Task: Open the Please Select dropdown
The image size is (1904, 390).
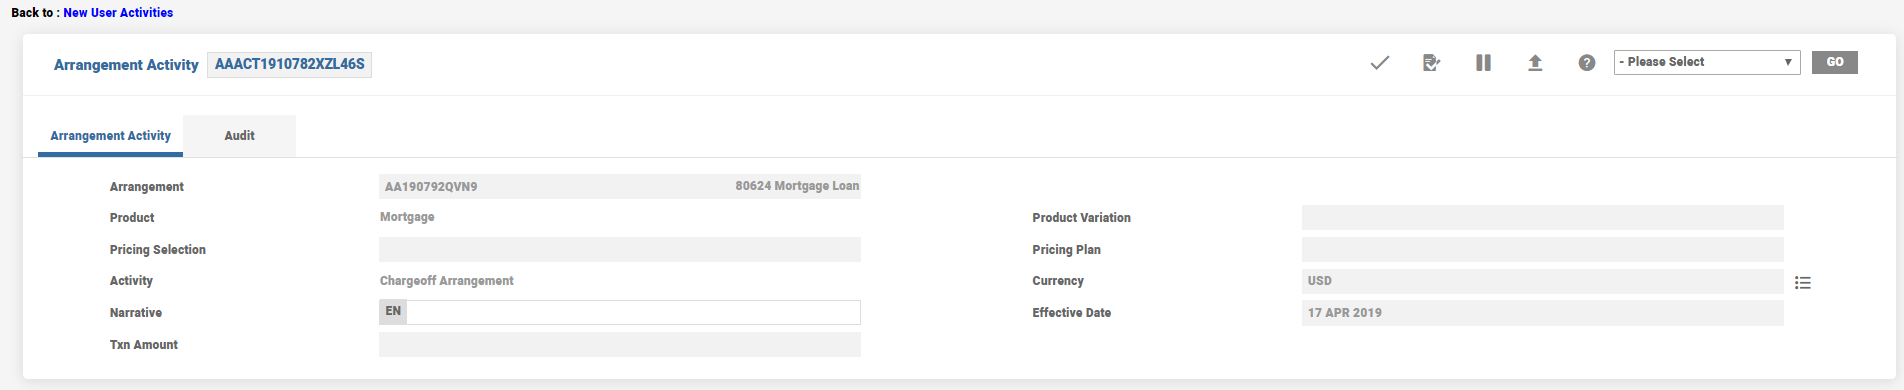Action: pyautogui.click(x=1707, y=62)
